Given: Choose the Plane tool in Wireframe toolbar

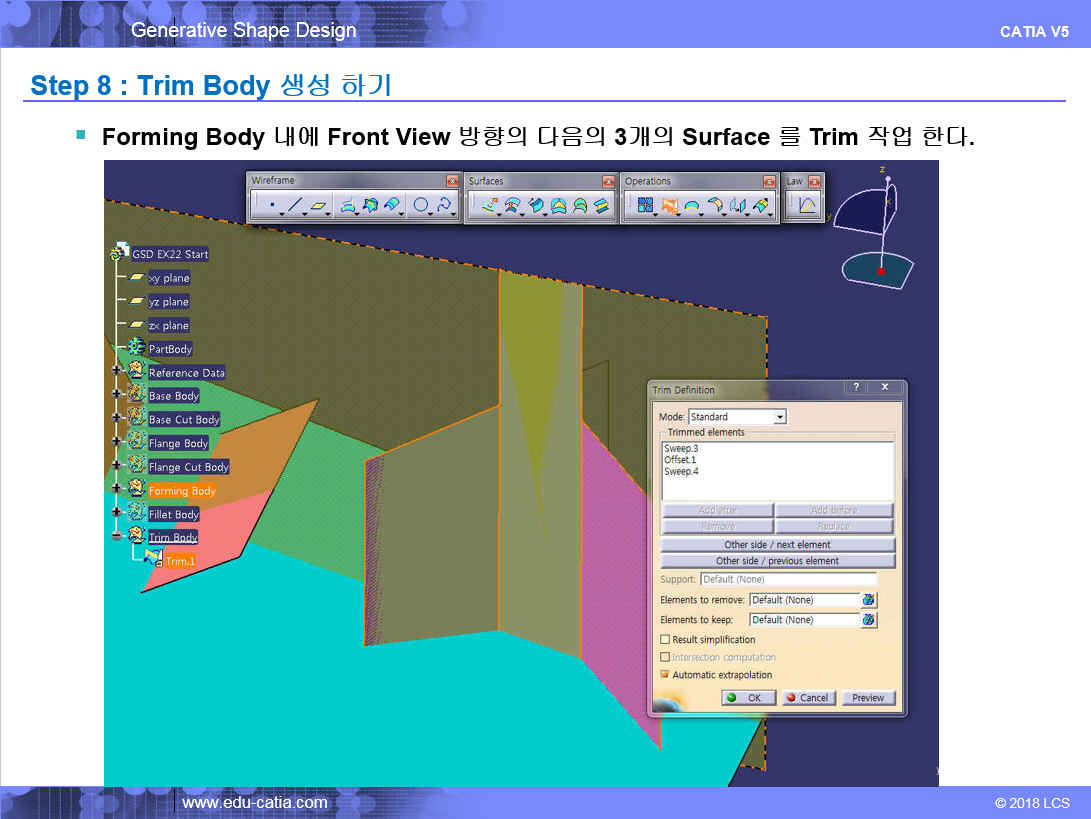Looking at the screenshot, I should (x=318, y=206).
